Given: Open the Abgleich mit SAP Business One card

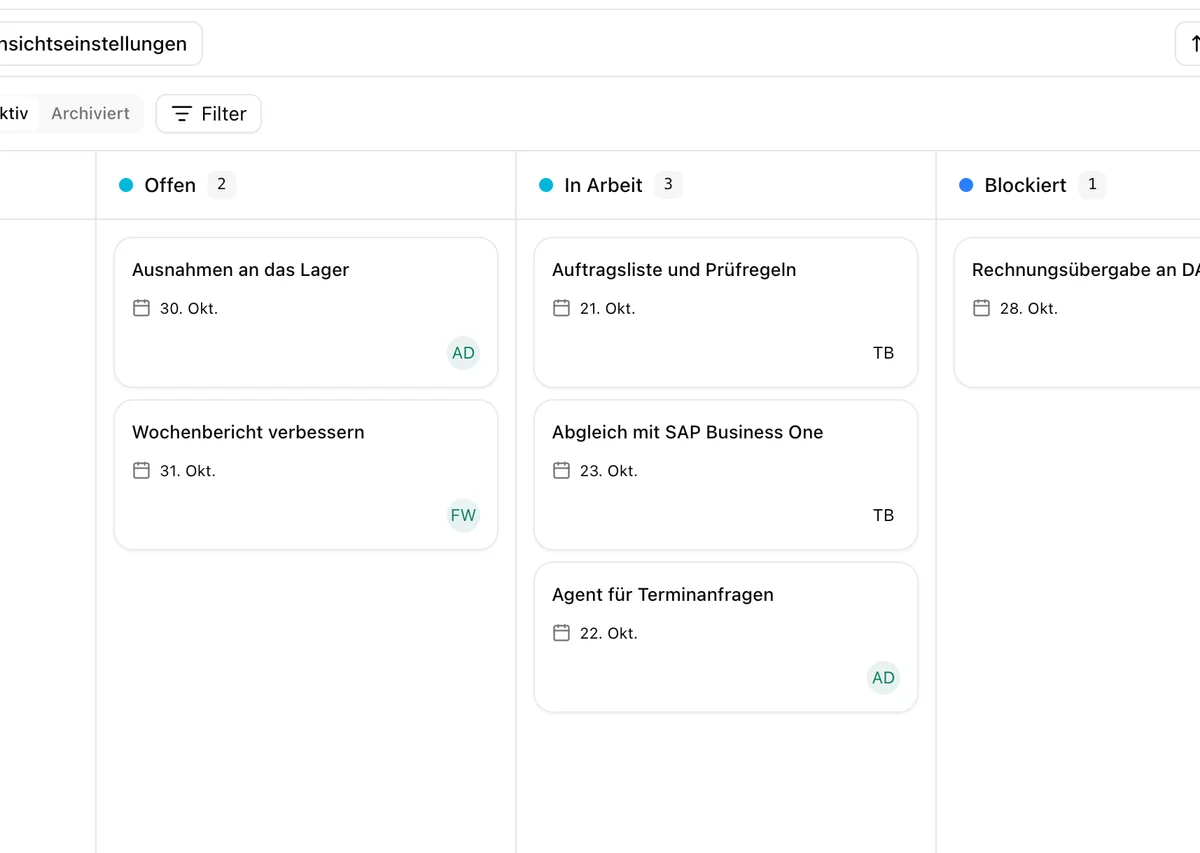Looking at the screenshot, I should (x=726, y=475).
